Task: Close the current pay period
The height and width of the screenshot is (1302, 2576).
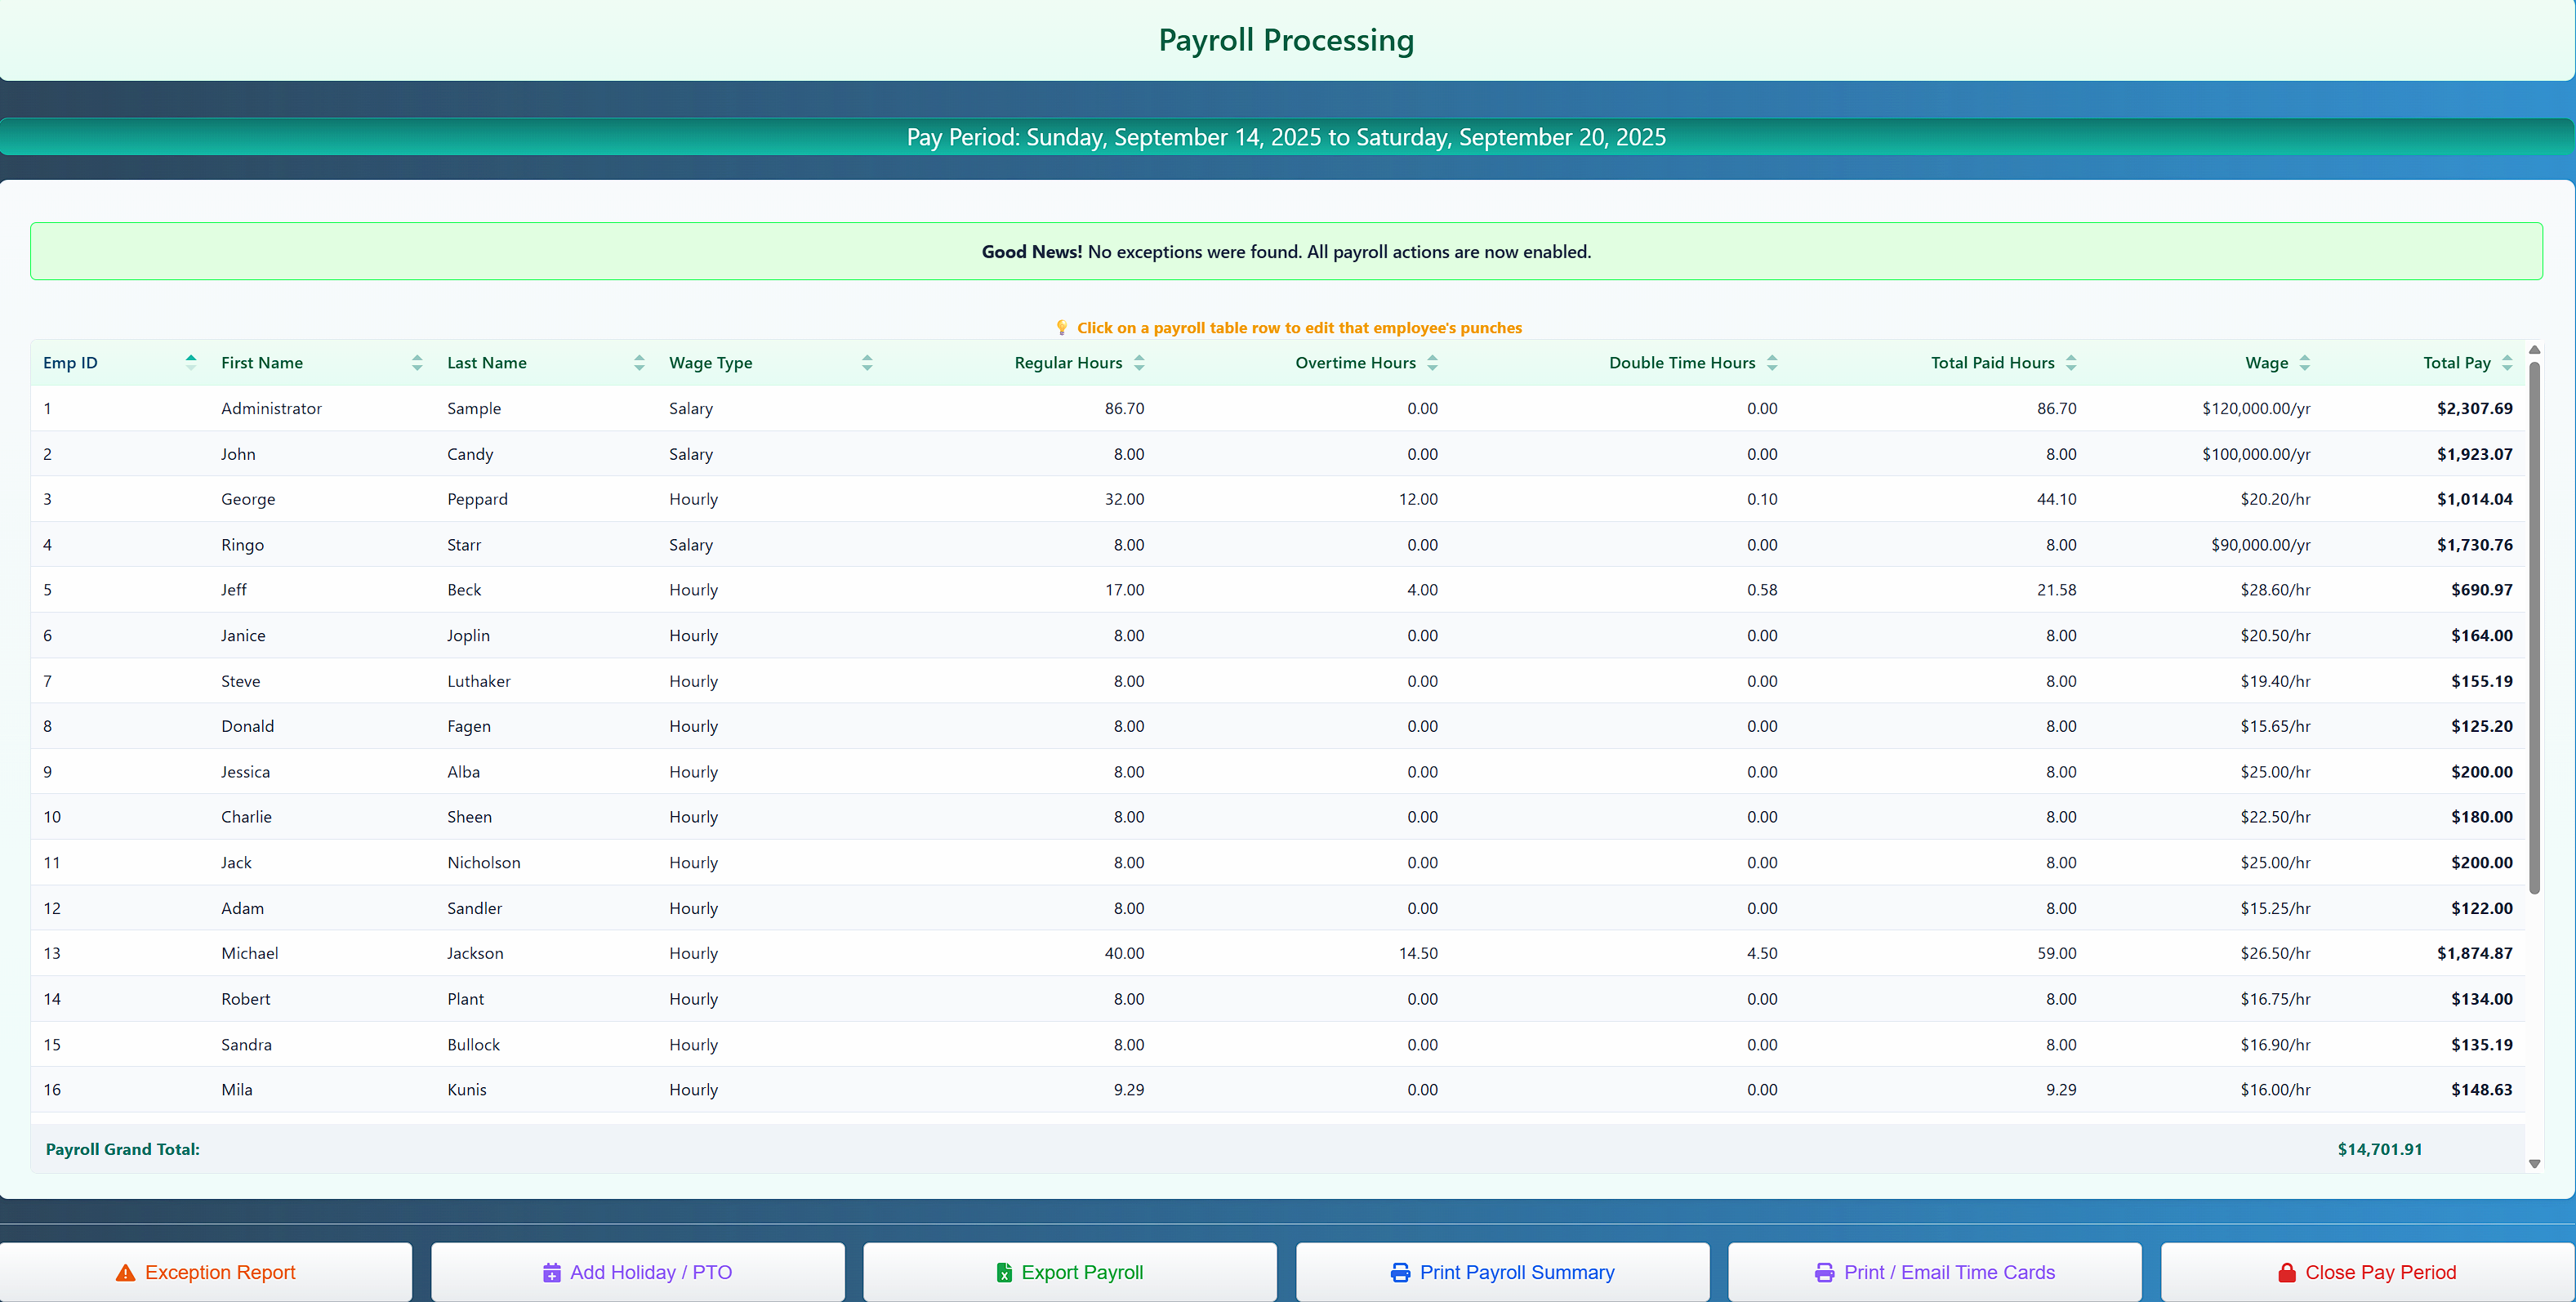Action: pyautogui.click(x=2369, y=1272)
